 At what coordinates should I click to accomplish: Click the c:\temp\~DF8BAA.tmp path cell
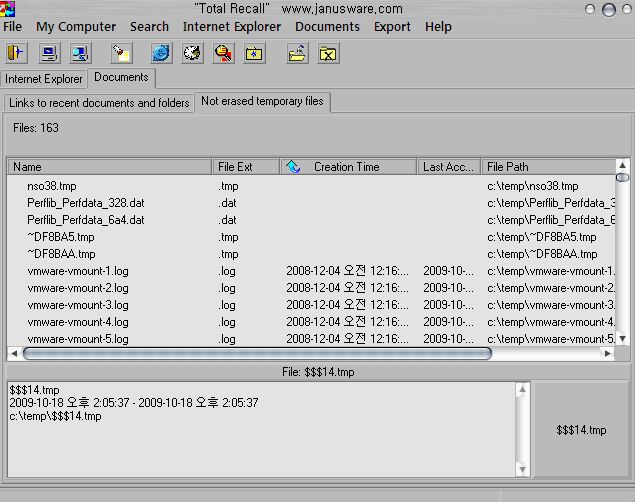point(542,254)
